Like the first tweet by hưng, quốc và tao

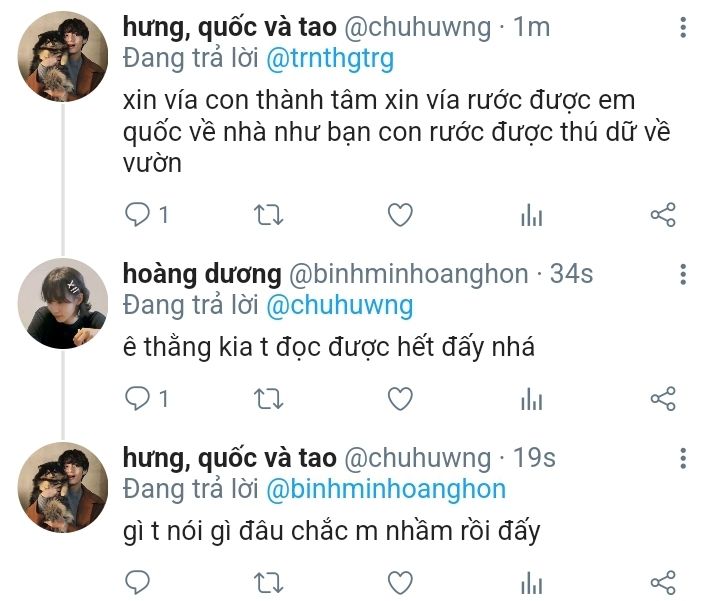point(400,214)
